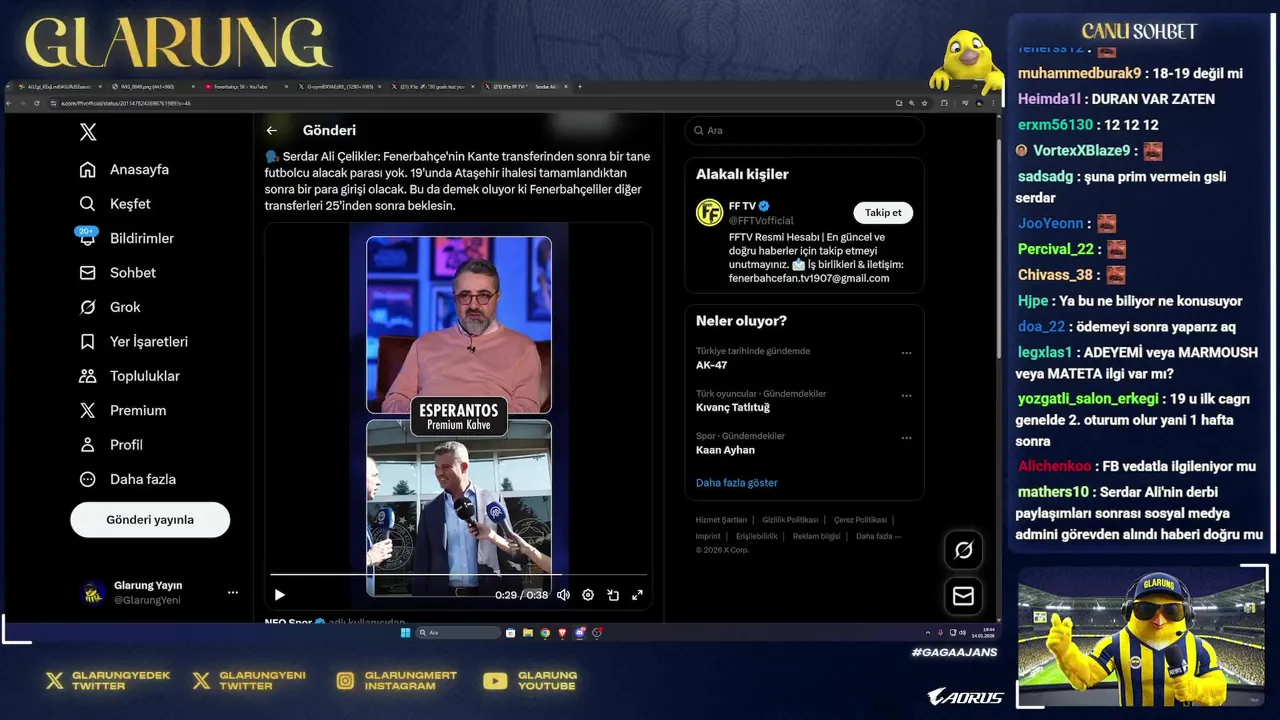Screen dimensions: 1280x720
Task: Open Sohbet messages
Action: [x=117, y=273]
